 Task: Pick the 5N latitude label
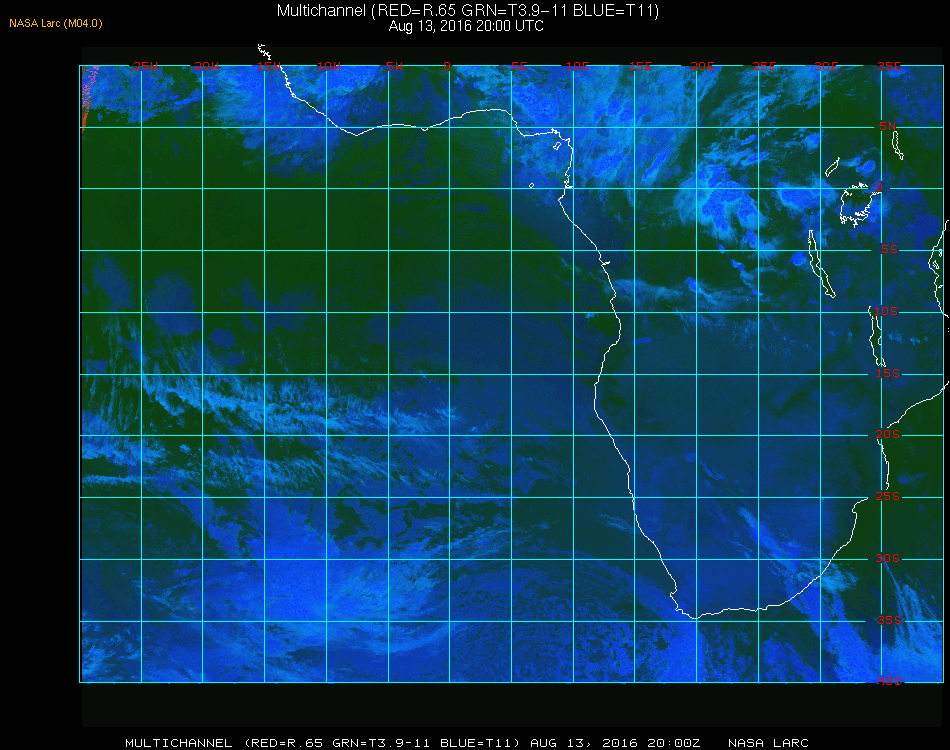click(x=888, y=126)
